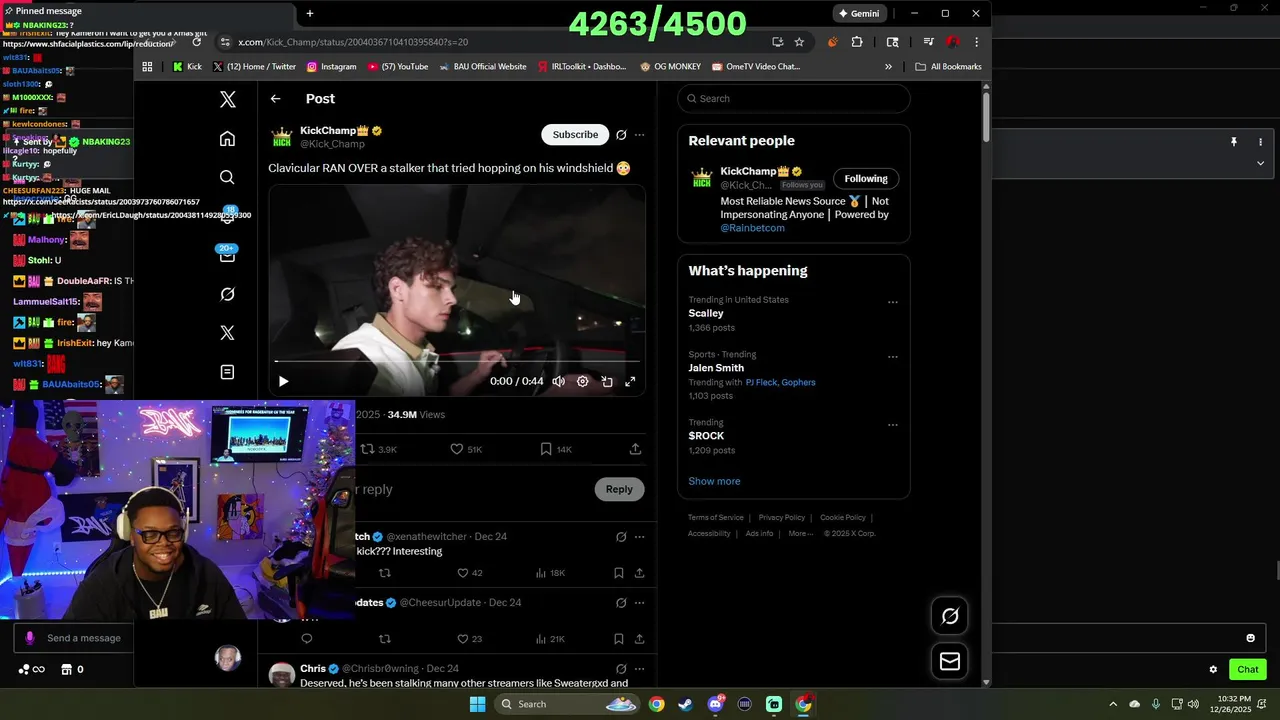Click the browser address bar URL

click(353, 42)
